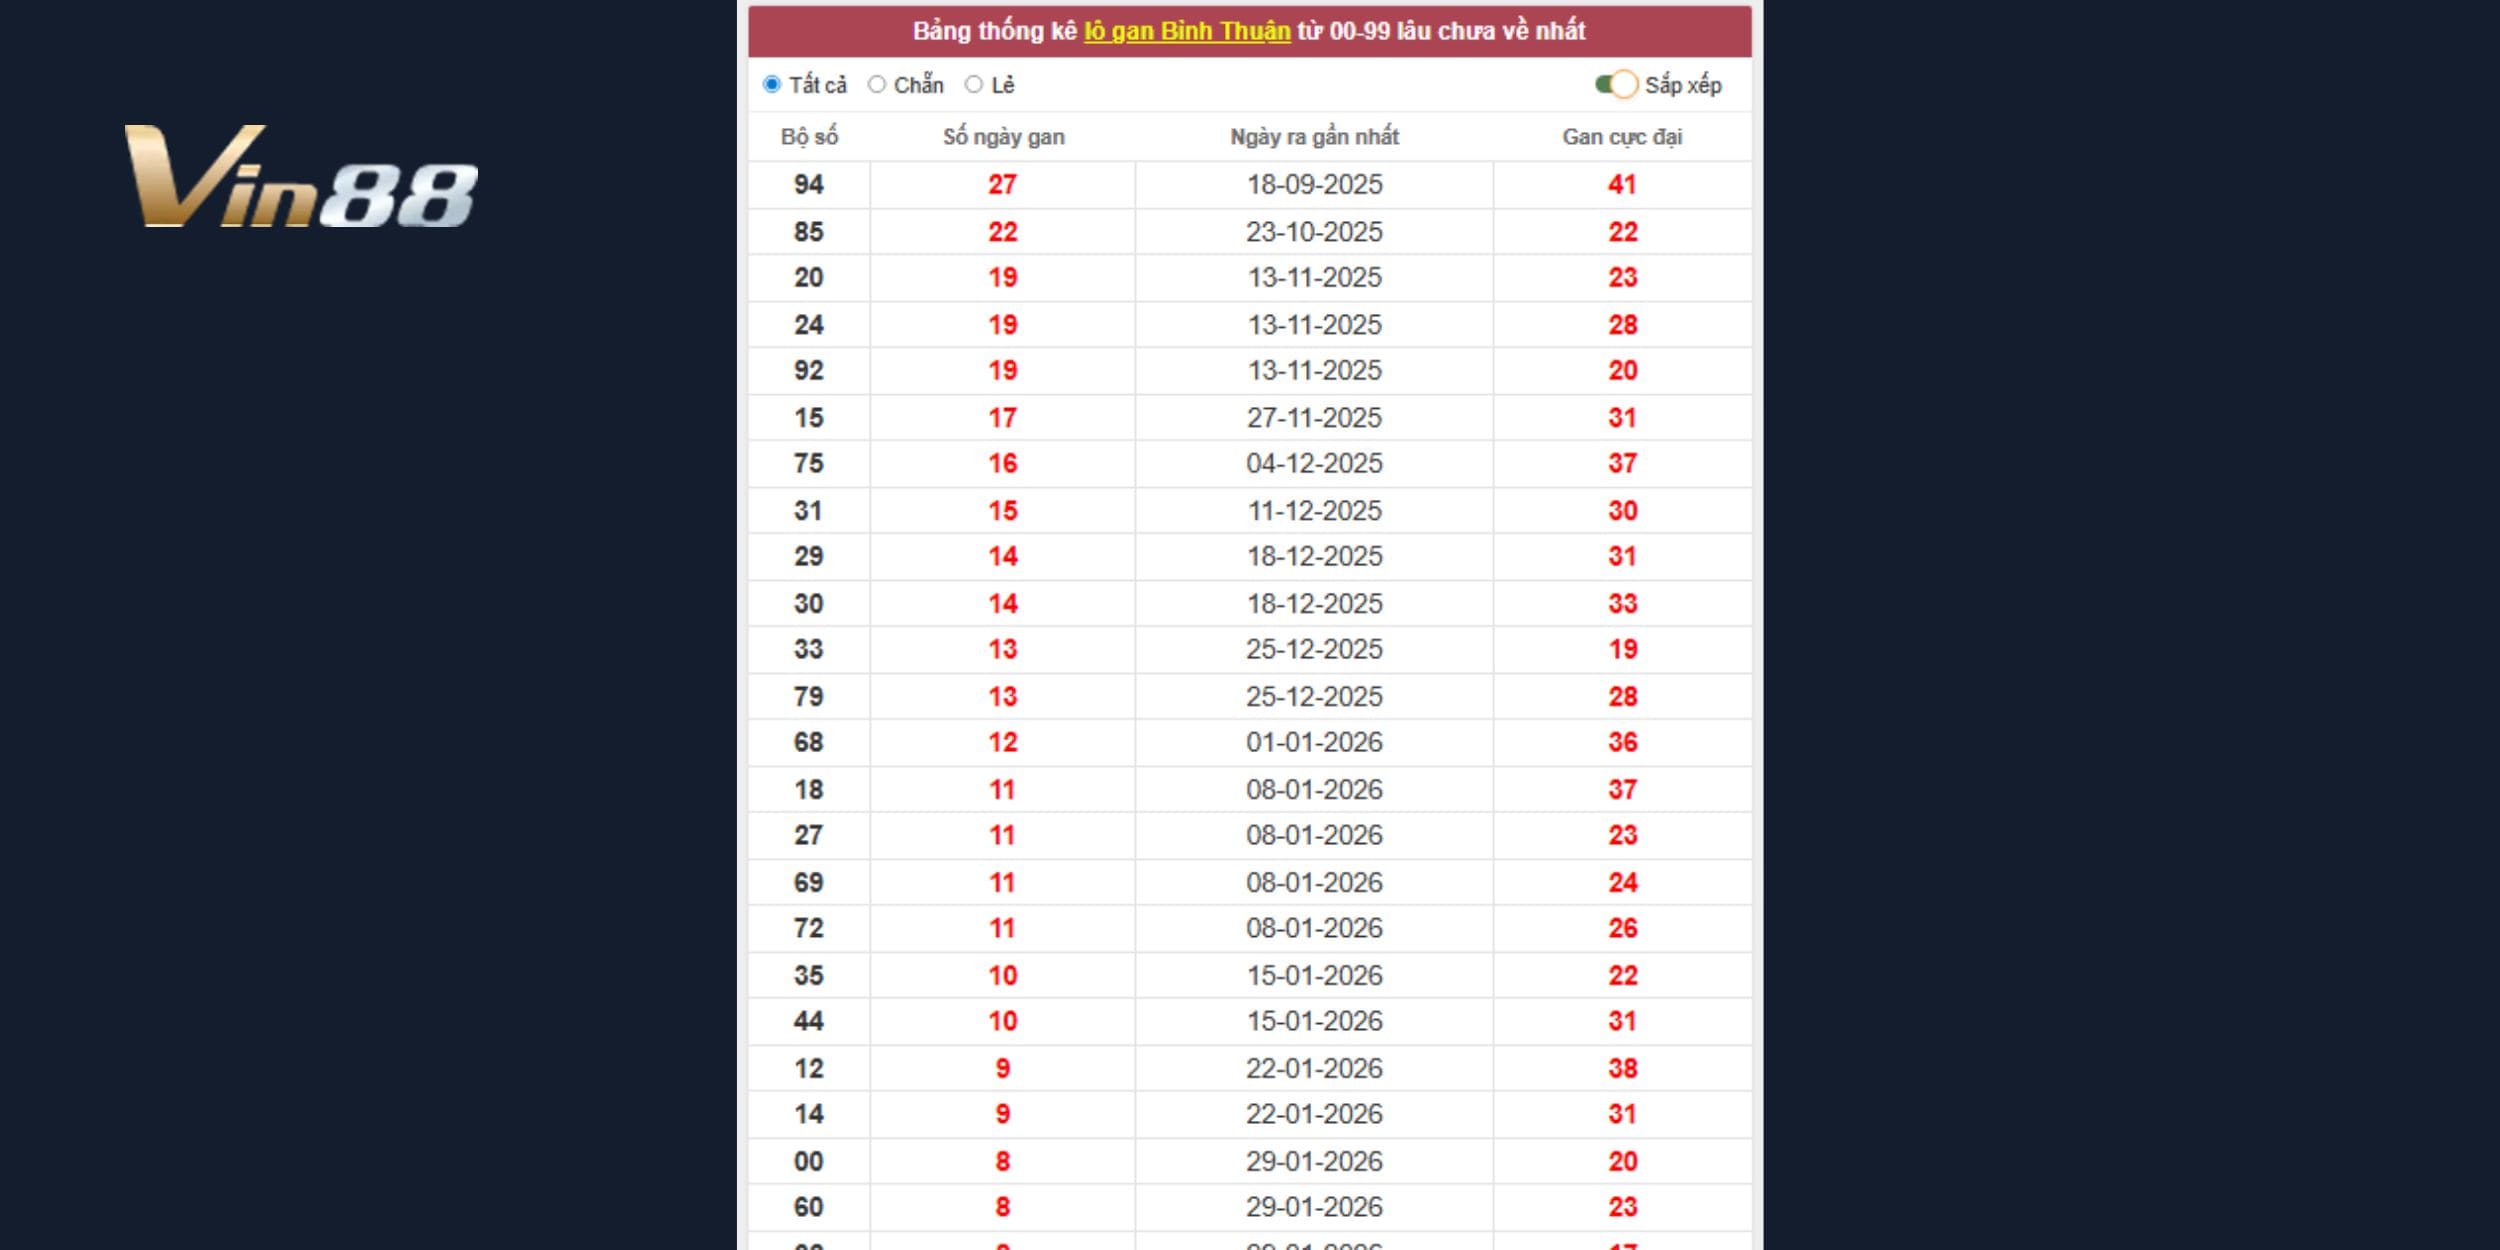This screenshot has height=1250, width=2500.
Task: Click date cell 23-10-2025
Action: [x=1314, y=232]
